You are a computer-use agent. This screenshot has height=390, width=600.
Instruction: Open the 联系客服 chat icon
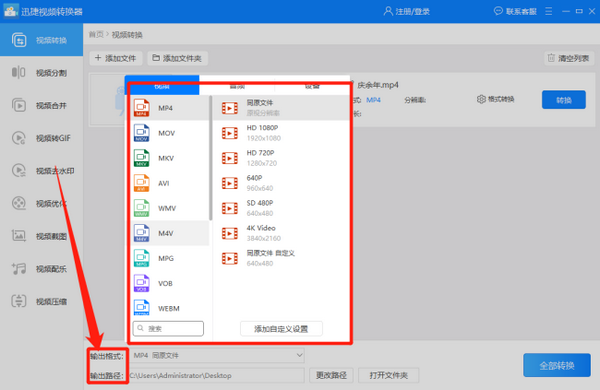coord(498,11)
